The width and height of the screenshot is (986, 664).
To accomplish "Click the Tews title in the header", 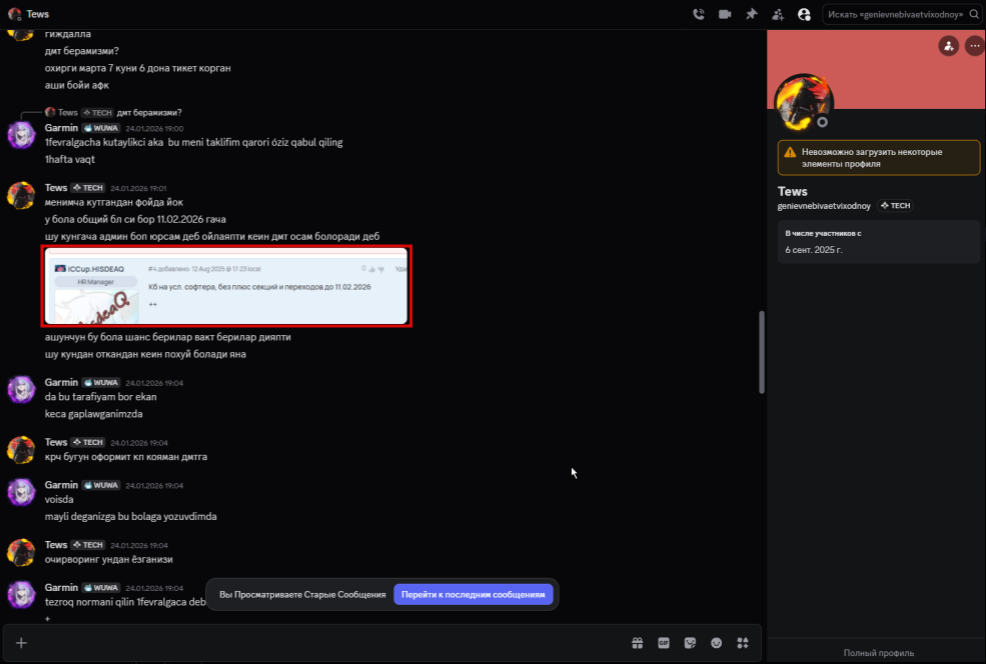I will coord(38,14).
